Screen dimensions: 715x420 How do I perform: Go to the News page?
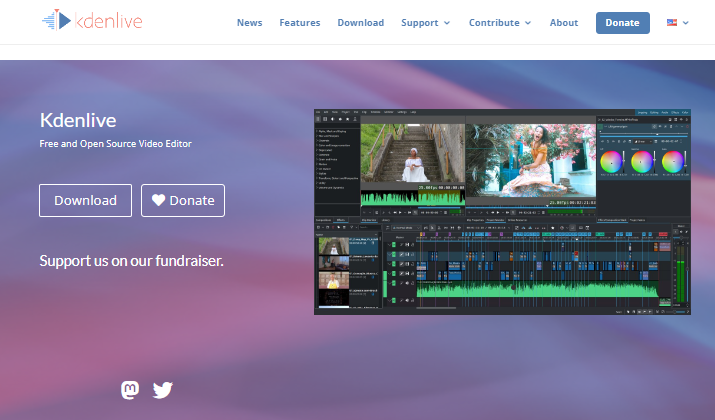pyautogui.click(x=249, y=23)
